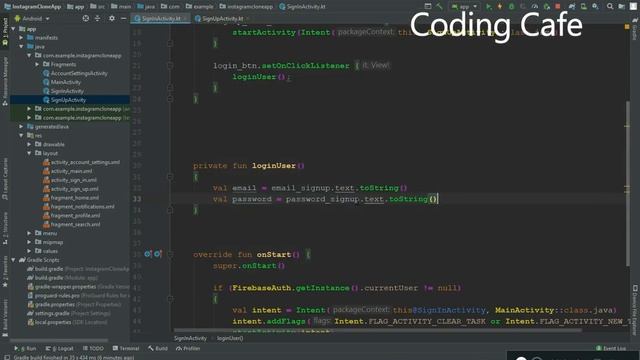The image size is (640, 360).
Task: Click the loginUser() breadcrumb below editor
Action: (230, 338)
